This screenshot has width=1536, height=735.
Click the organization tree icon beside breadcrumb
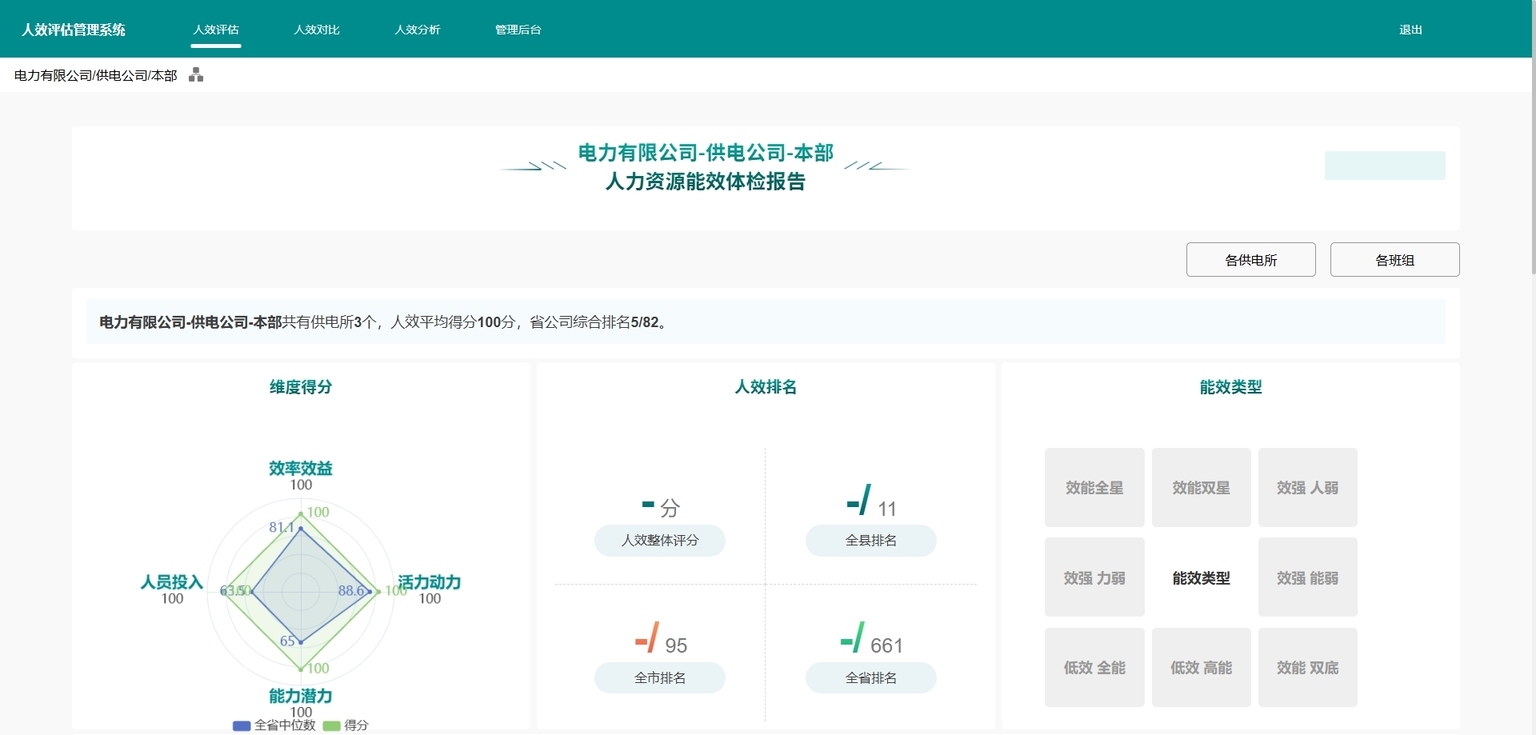[x=196, y=75]
